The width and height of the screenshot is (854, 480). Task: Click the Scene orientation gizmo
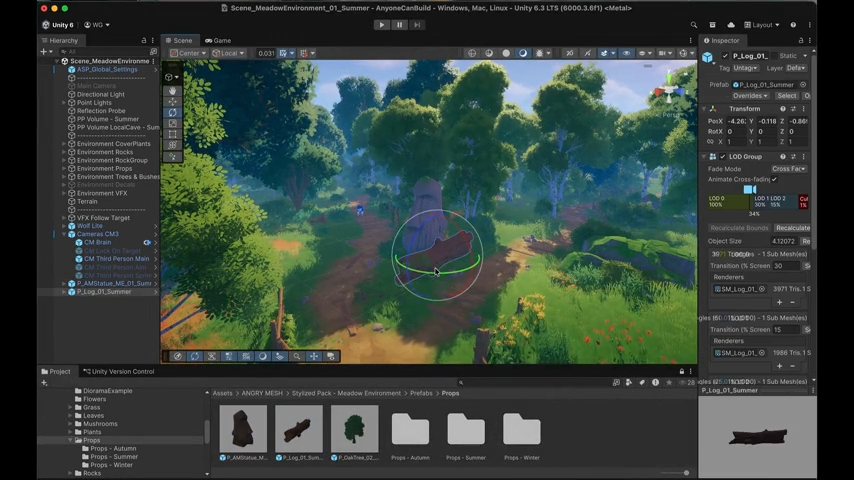(669, 92)
